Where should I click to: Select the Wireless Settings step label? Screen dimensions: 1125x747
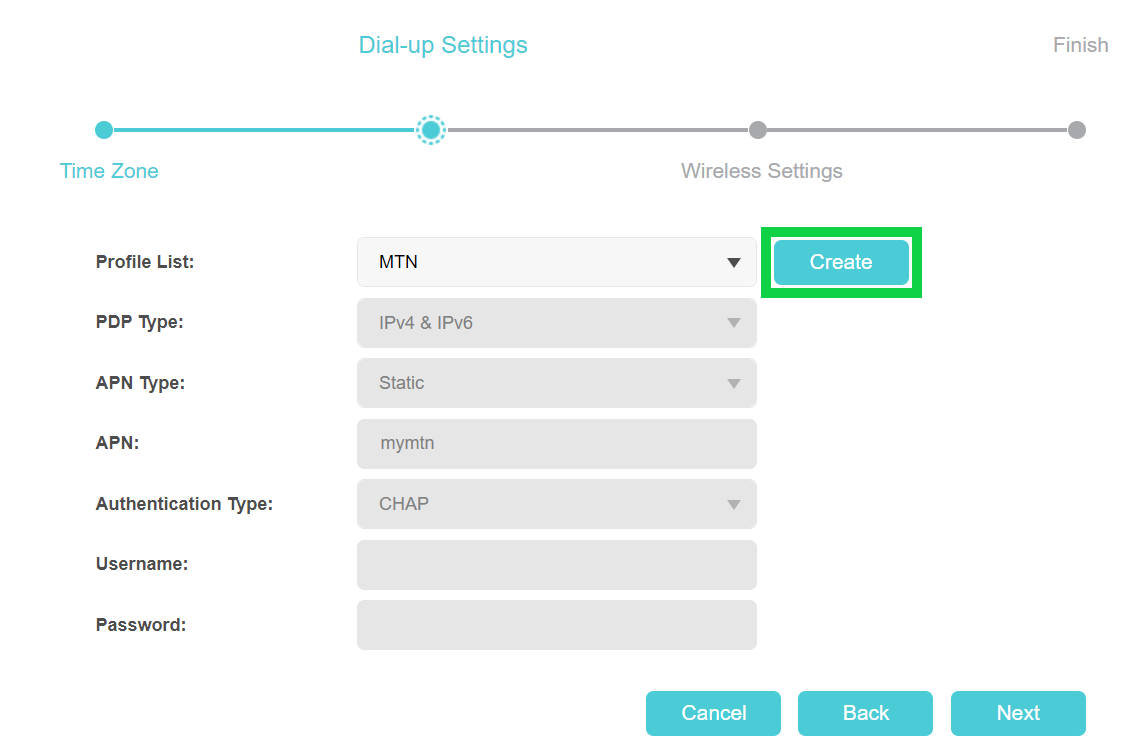tap(761, 171)
